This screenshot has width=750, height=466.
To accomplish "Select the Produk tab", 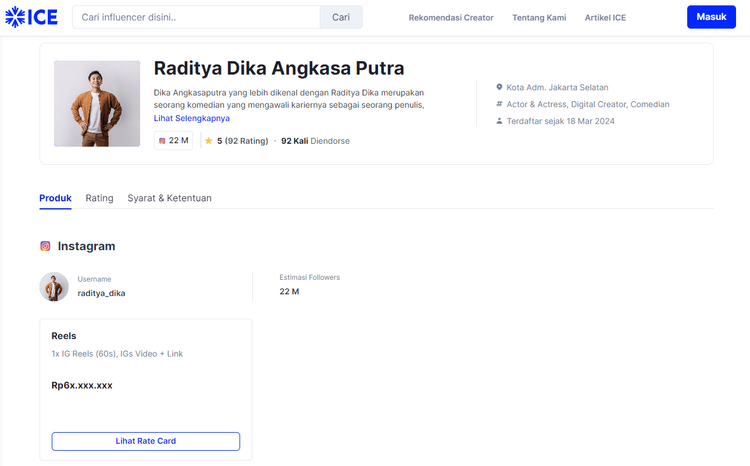I will (x=55, y=198).
